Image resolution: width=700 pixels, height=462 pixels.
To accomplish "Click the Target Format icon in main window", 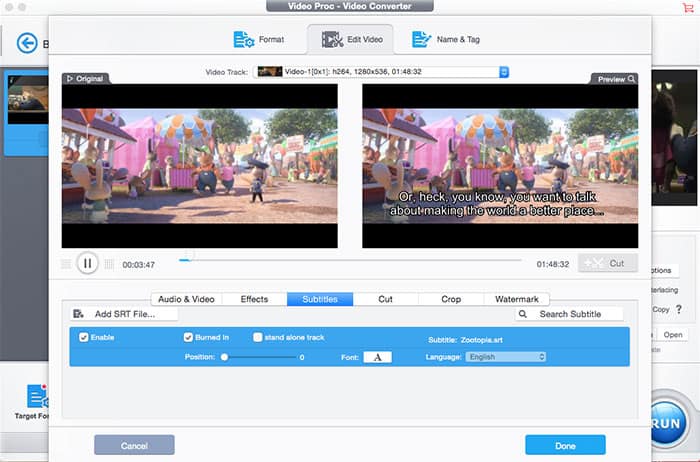I will (x=38, y=396).
